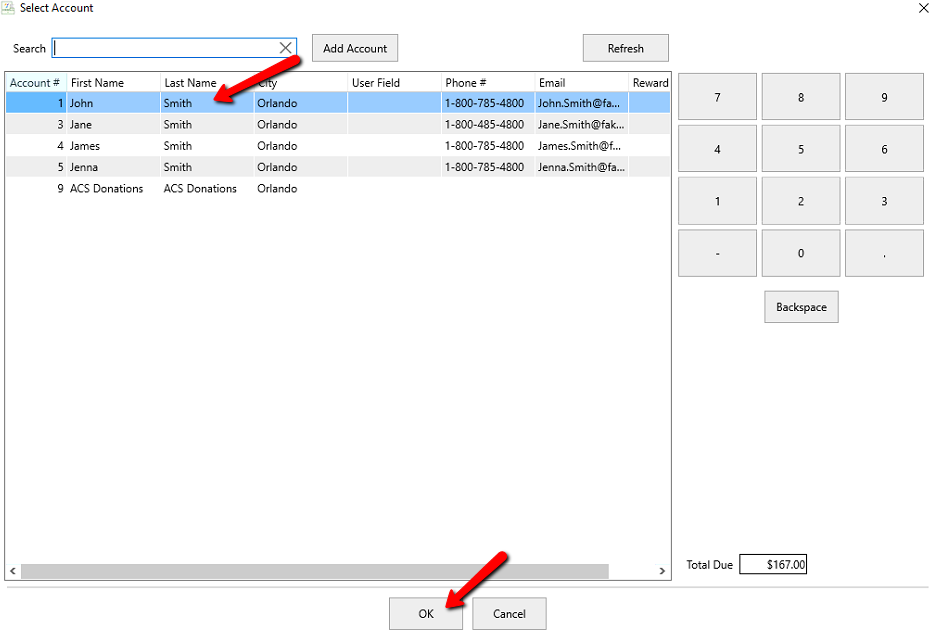Click the Add Account button

click(x=355, y=48)
